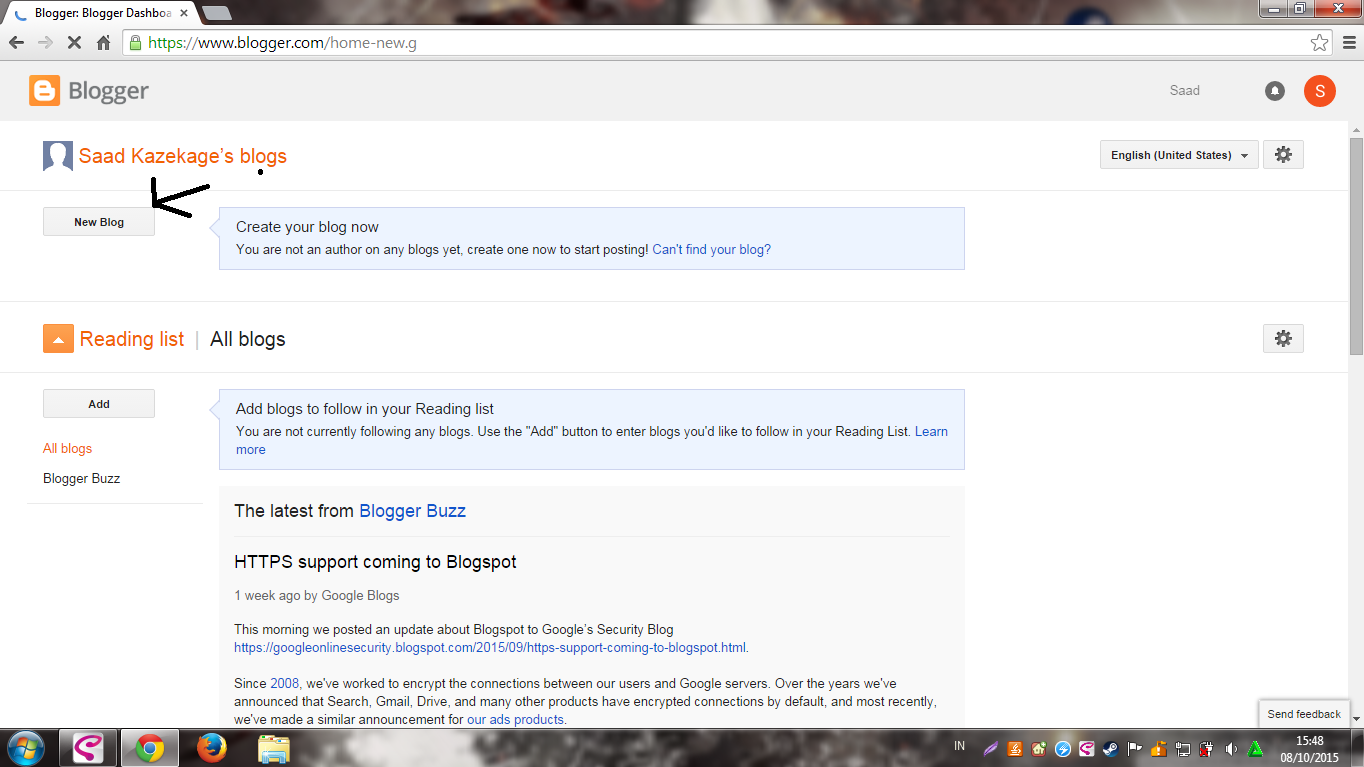Click the orange "S" profile avatar
Viewport: 1364px width, 767px height.
[1319, 90]
